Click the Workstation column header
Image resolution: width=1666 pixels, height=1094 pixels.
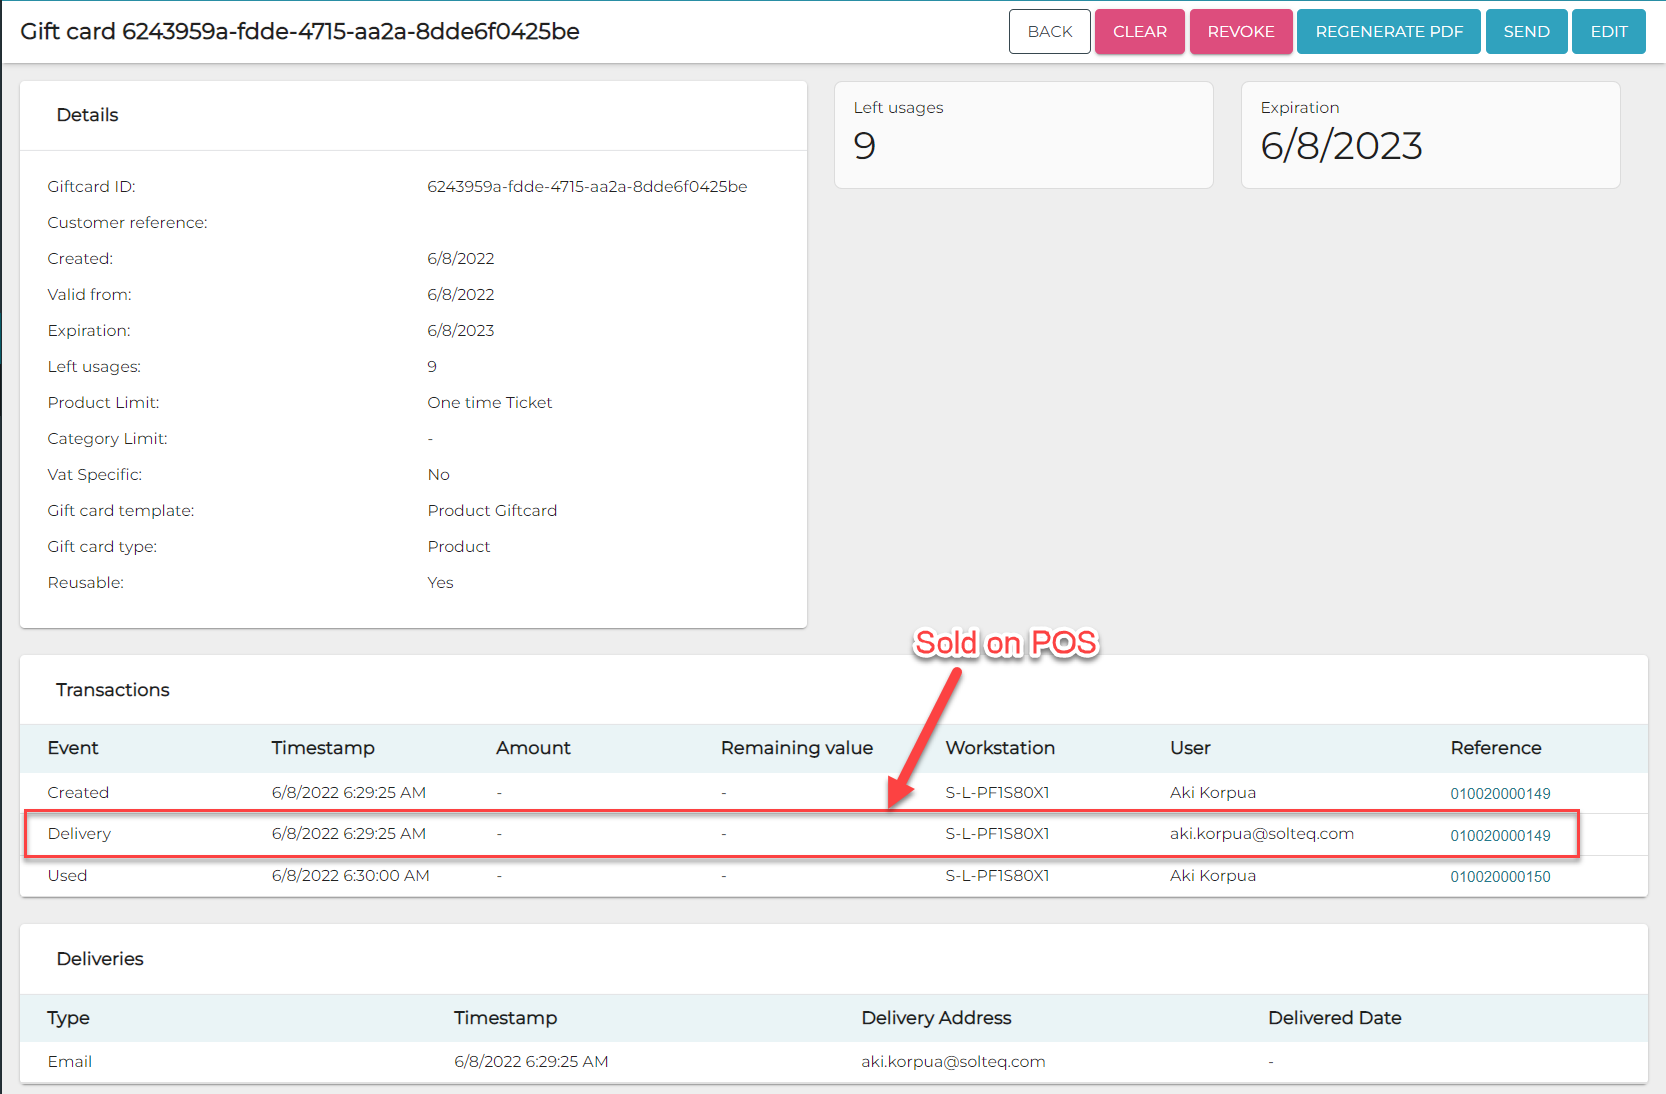pos(1000,748)
